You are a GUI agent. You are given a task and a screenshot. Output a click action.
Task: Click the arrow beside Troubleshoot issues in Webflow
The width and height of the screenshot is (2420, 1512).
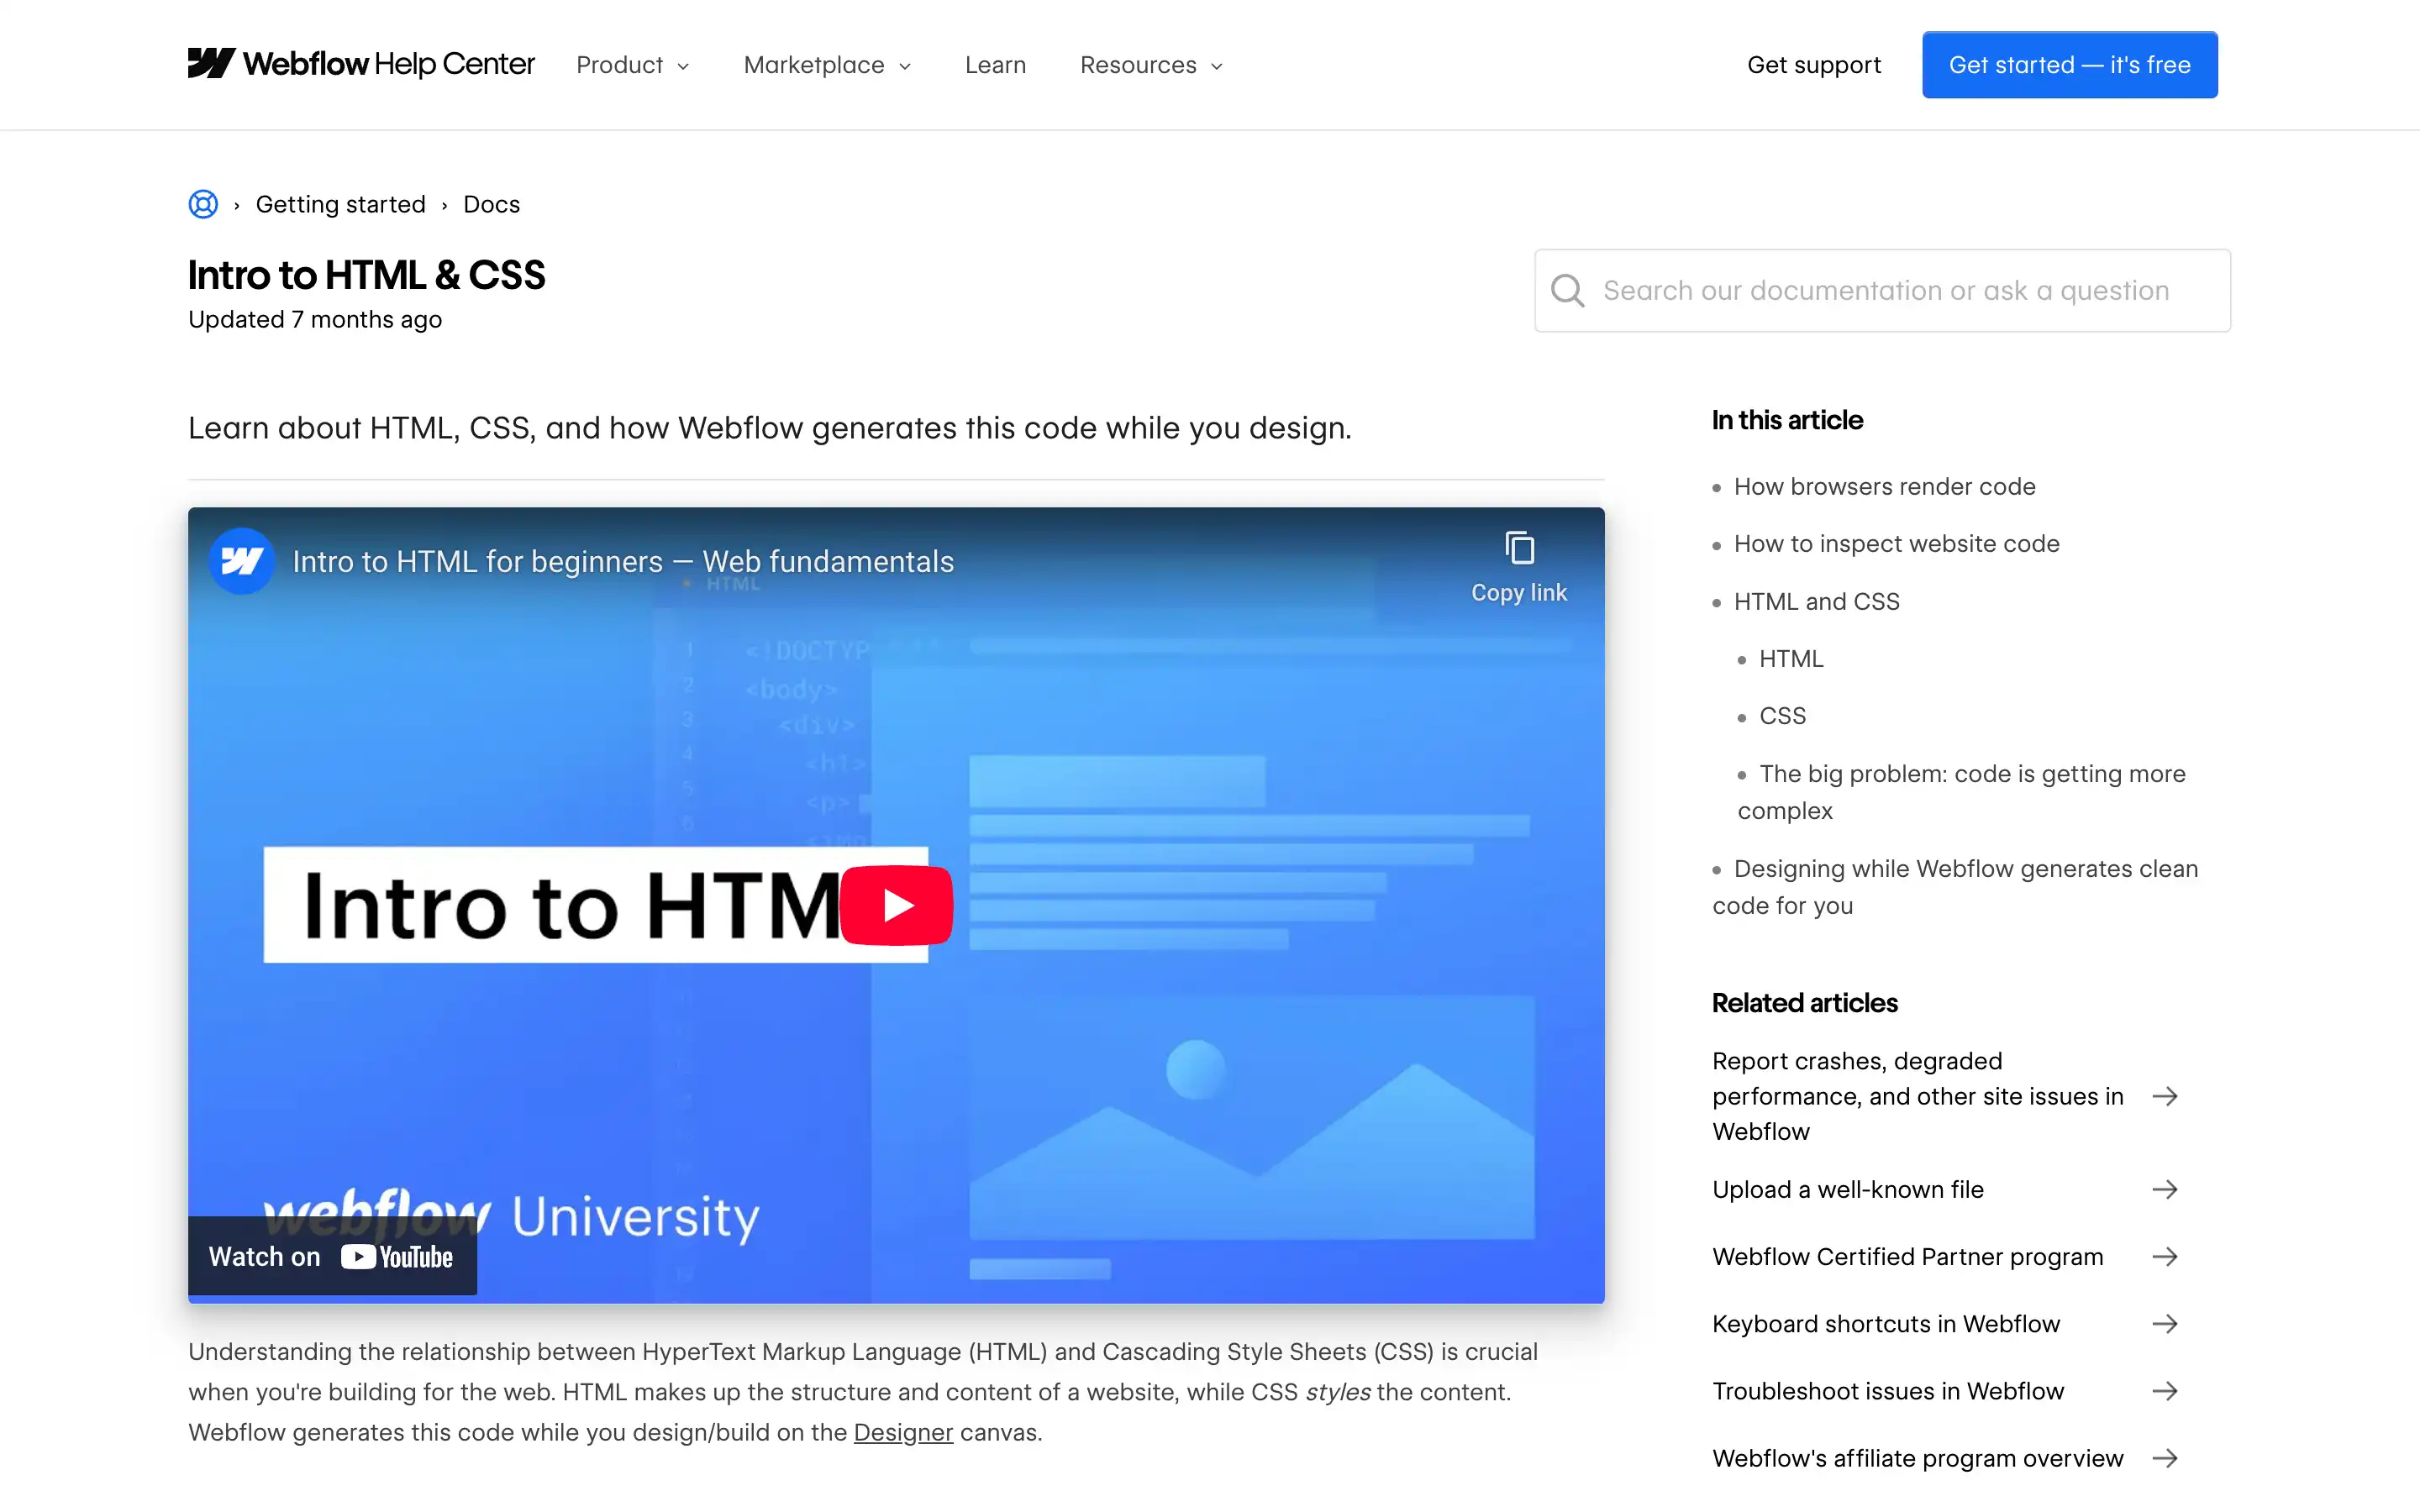(x=2166, y=1390)
